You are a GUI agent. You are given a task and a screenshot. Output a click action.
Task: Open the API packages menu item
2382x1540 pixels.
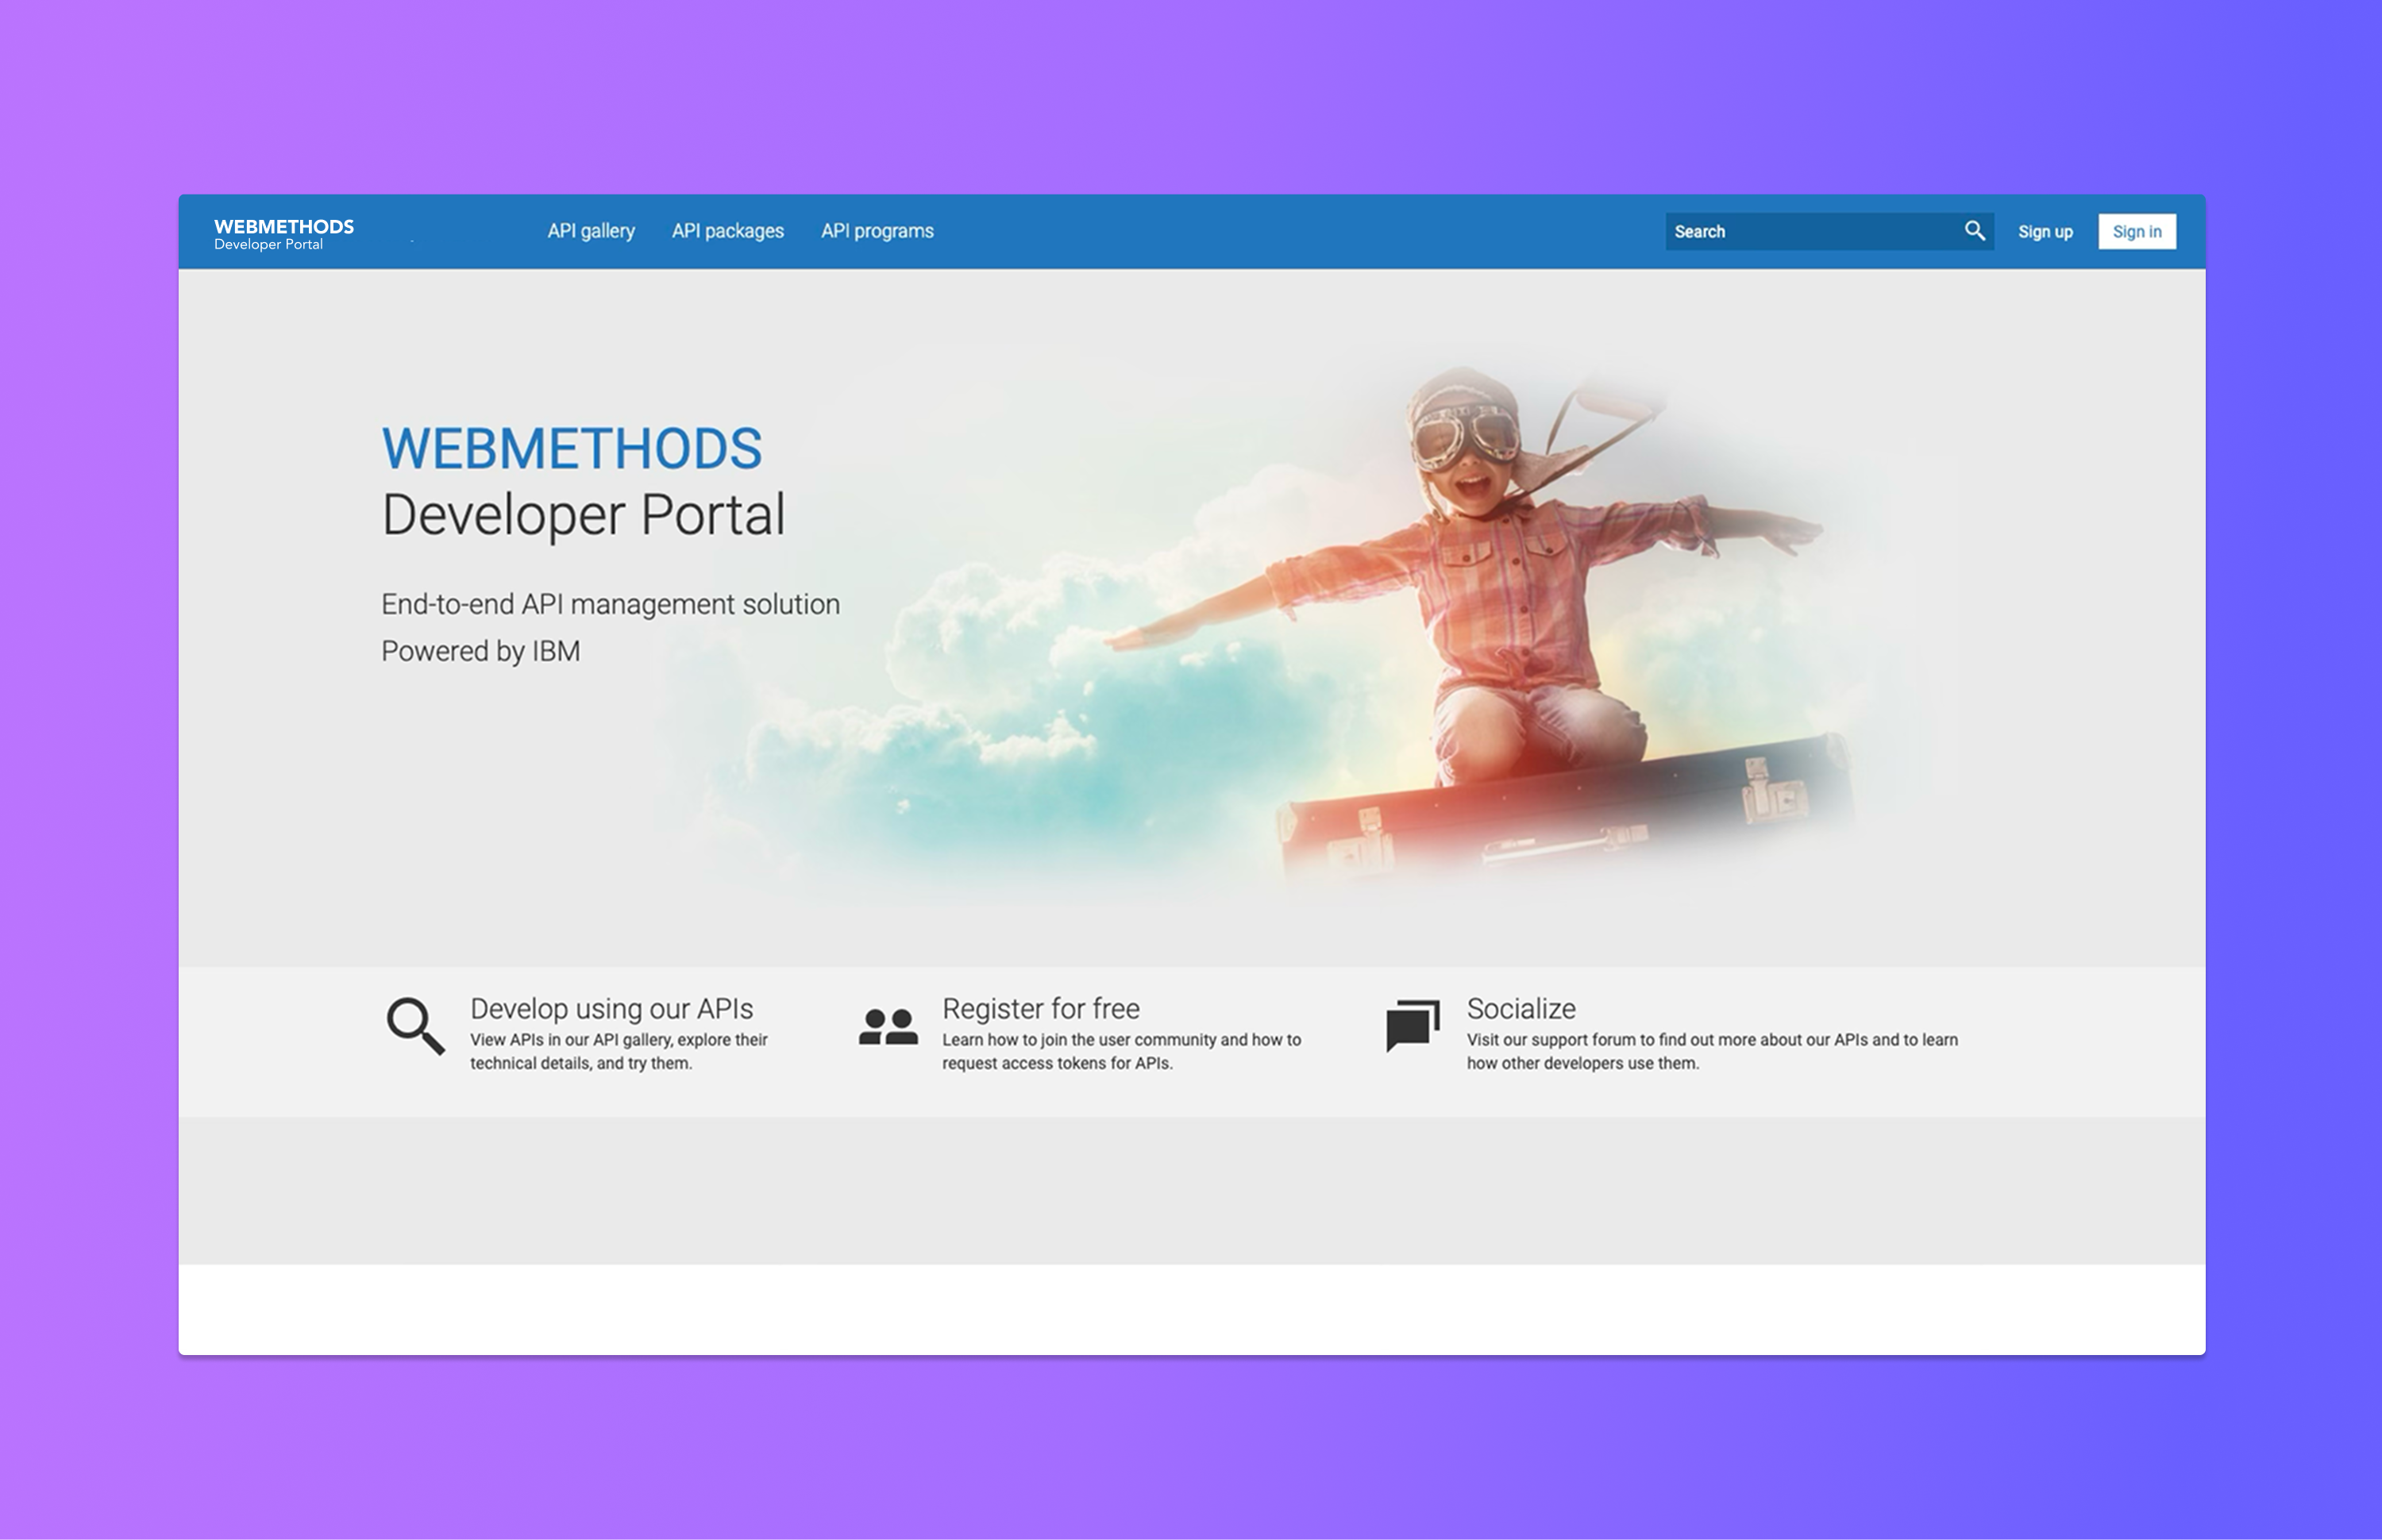point(728,231)
